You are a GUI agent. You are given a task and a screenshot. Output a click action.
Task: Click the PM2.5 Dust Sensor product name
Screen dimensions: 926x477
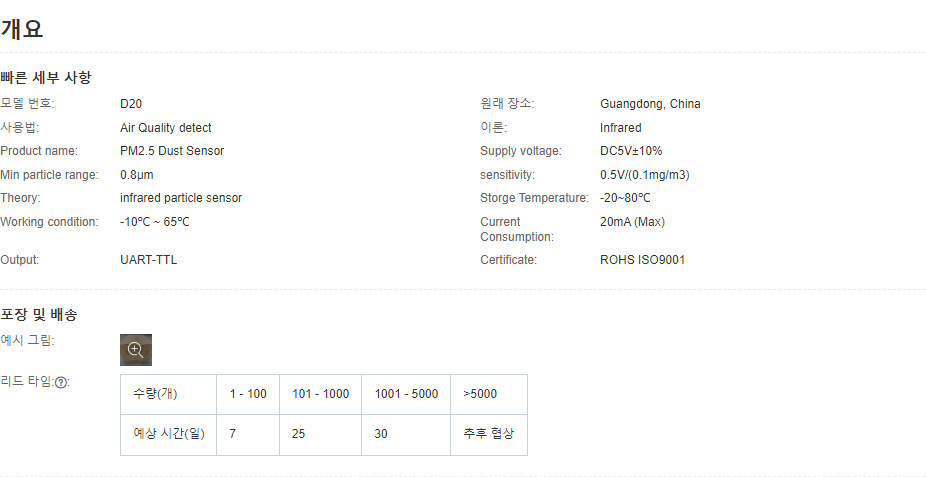tap(172, 151)
